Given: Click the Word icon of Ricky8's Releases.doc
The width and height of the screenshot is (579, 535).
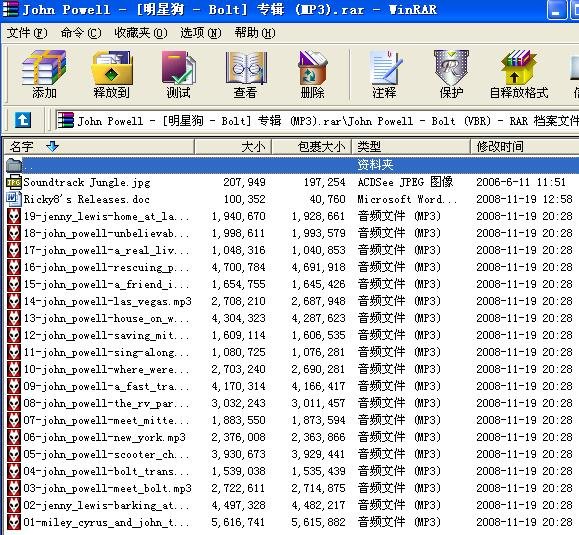Looking at the screenshot, I should point(14,199).
